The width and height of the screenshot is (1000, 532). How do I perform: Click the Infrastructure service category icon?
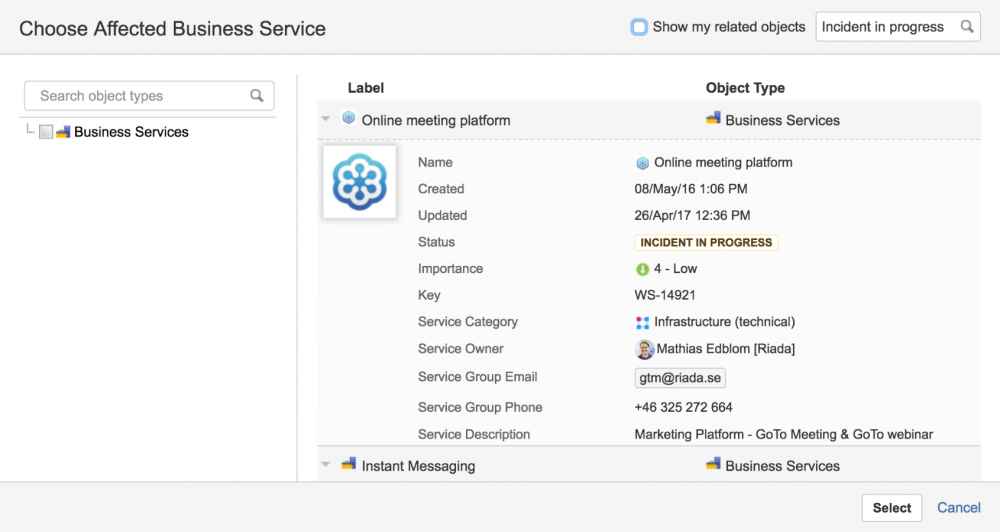coord(642,322)
